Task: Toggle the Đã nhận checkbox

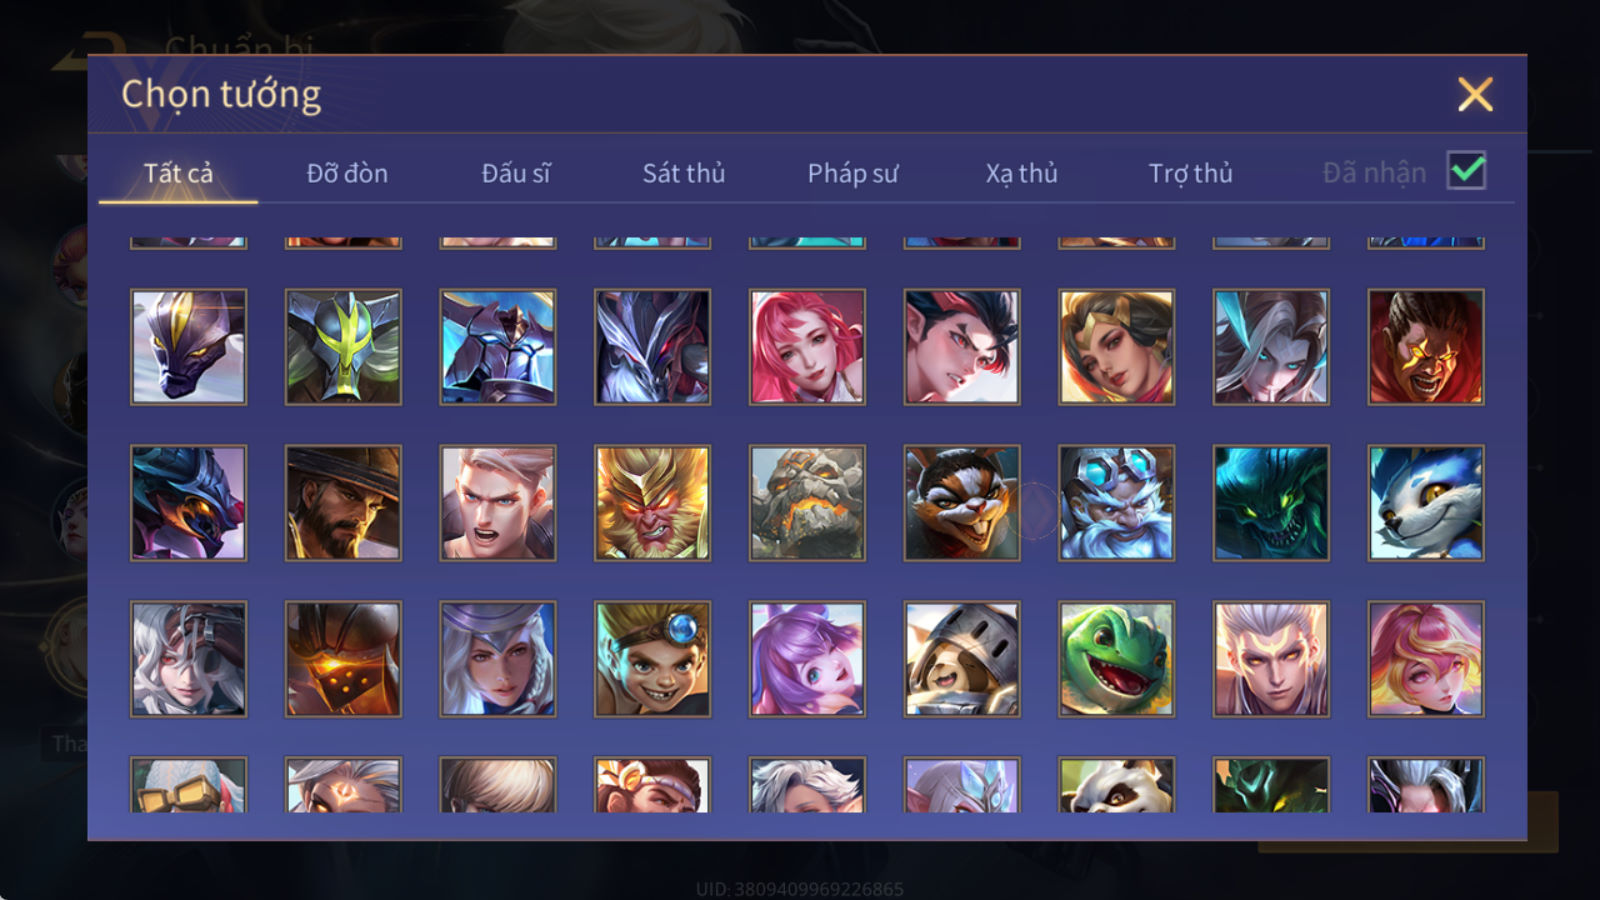Action: [x=1467, y=171]
